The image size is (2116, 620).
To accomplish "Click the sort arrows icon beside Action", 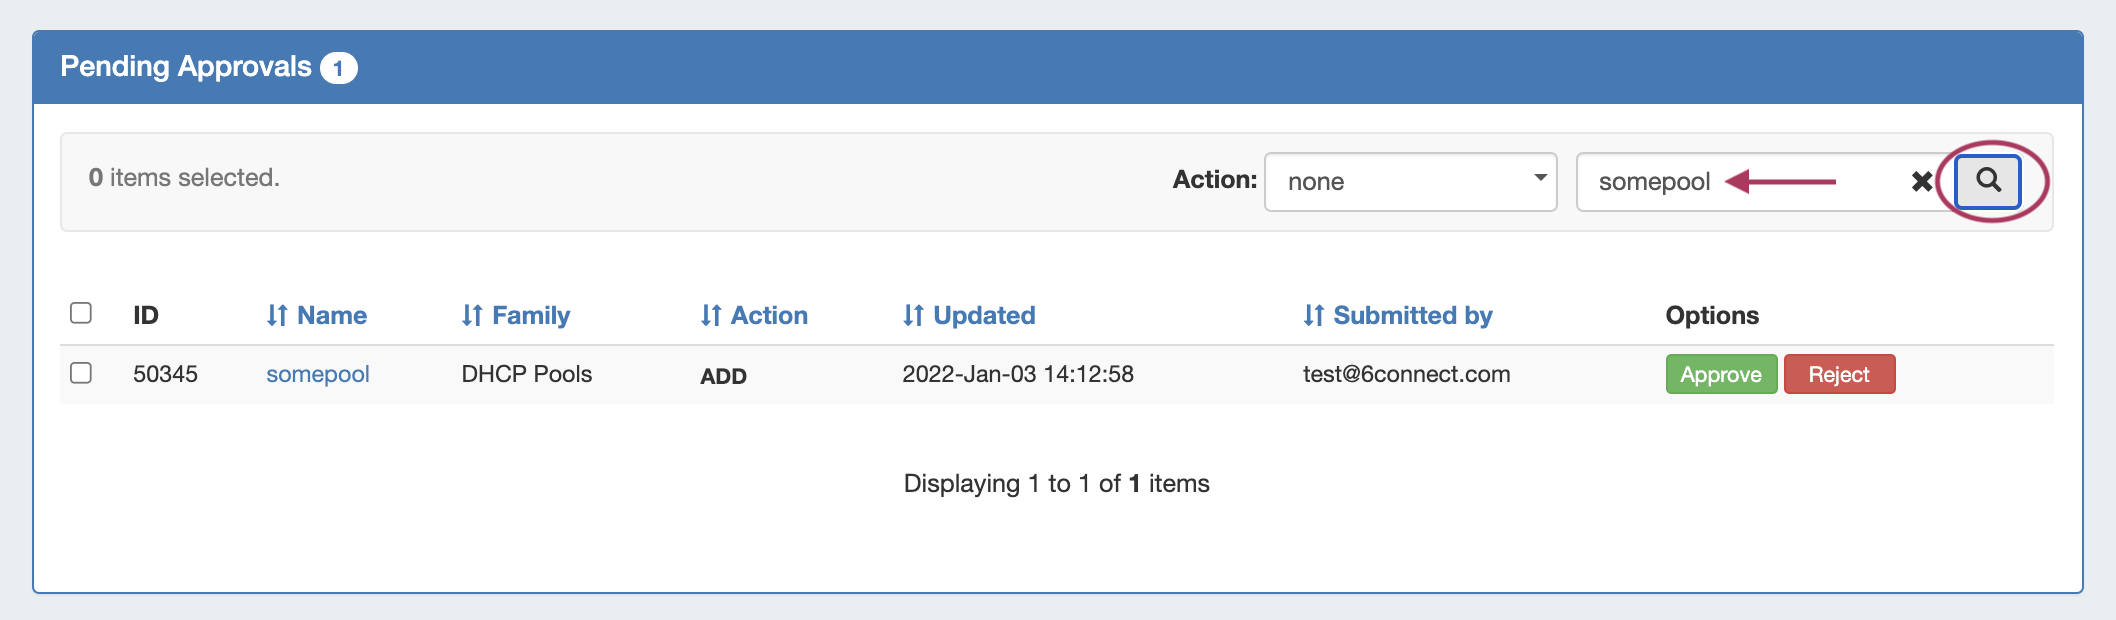I will point(711,316).
